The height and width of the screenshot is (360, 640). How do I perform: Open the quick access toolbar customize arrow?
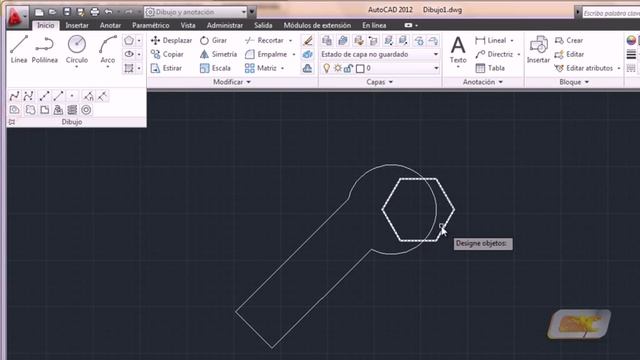pyautogui.click(x=252, y=12)
